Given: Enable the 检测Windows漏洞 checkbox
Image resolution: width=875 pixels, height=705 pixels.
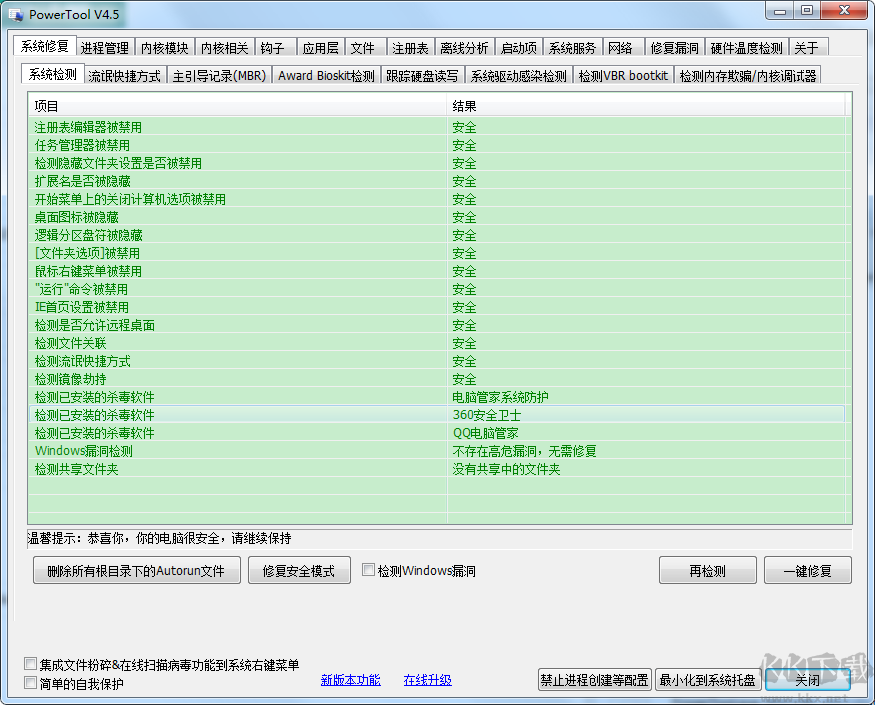Looking at the screenshot, I should point(369,570).
